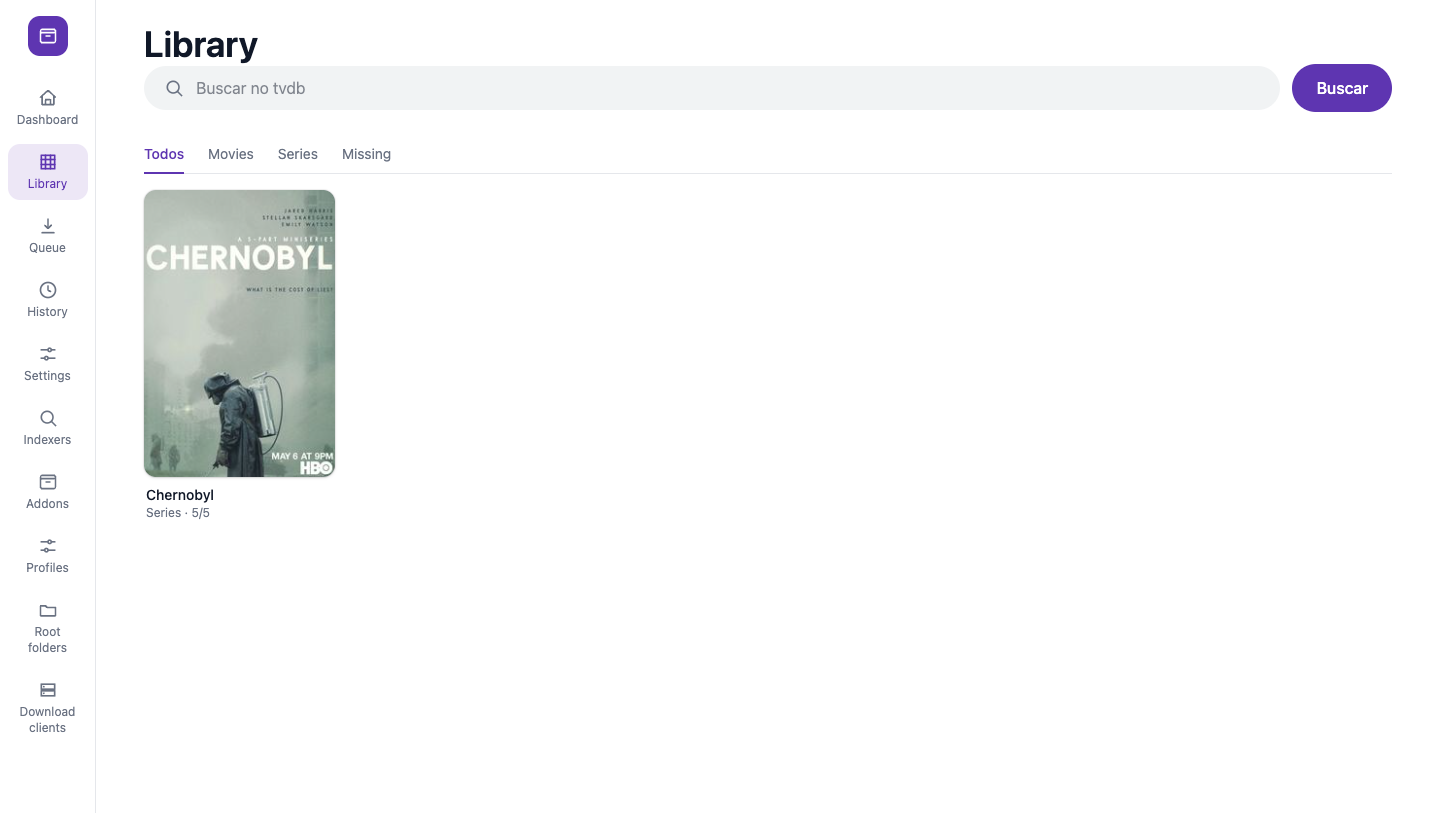
Task: Switch to the Todos tab
Action: [164, 154]
